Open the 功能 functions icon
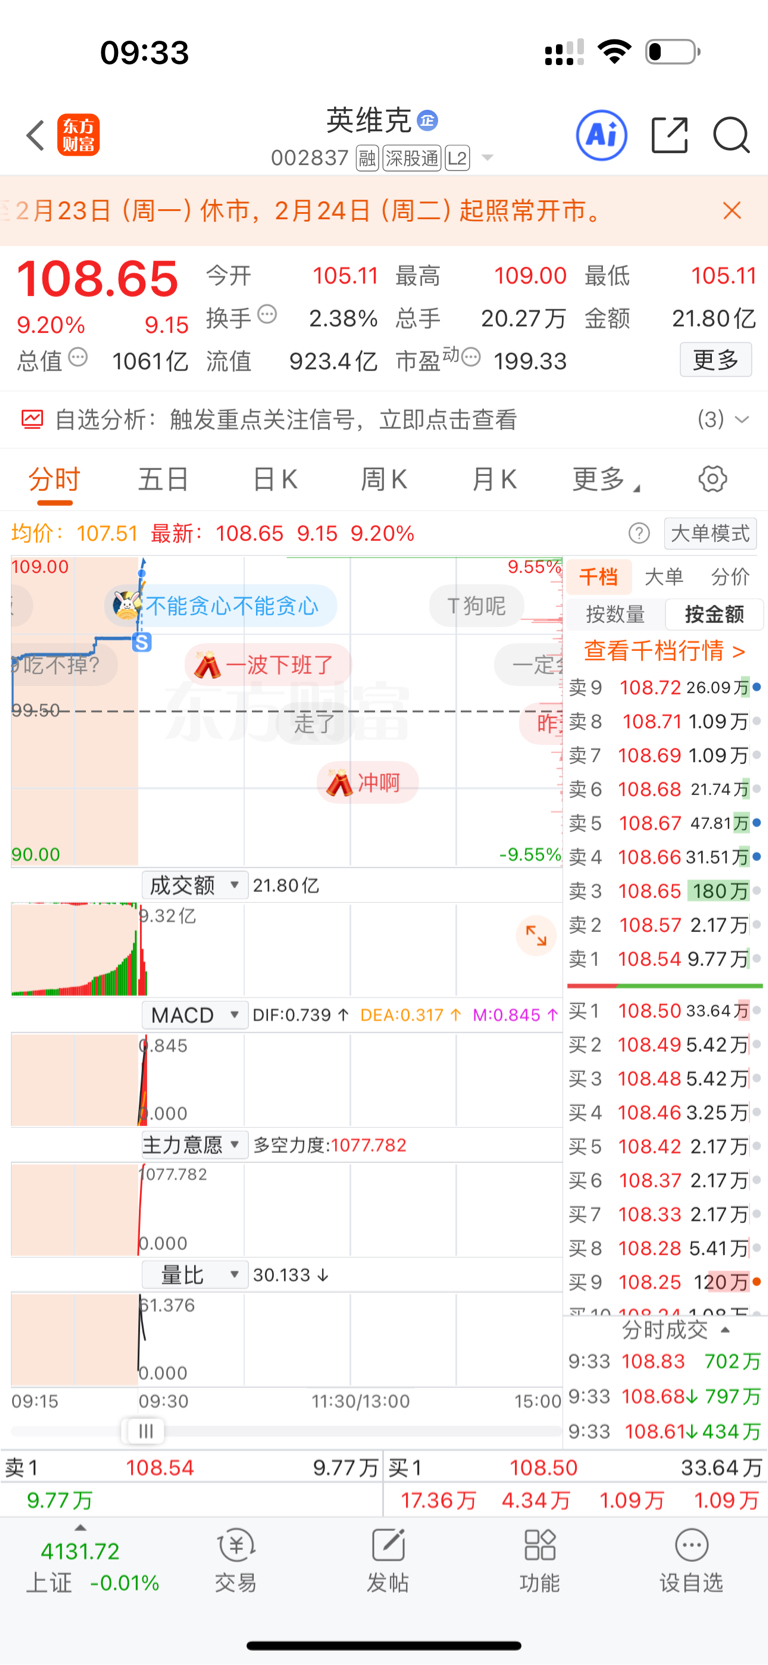Image resolution: width=768 pixels, height=1665 pixels. pyautogui.click(x=540, y=1560)
